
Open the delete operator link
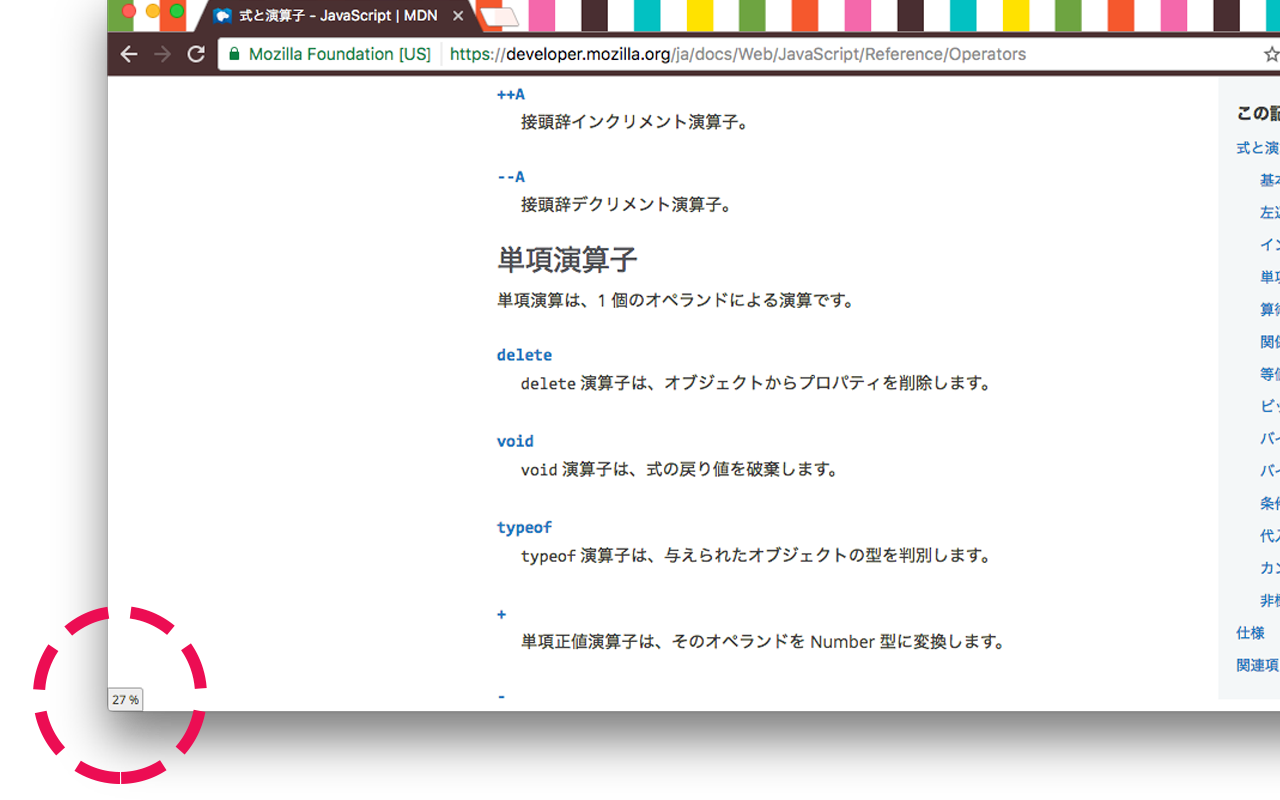point(524,355)
